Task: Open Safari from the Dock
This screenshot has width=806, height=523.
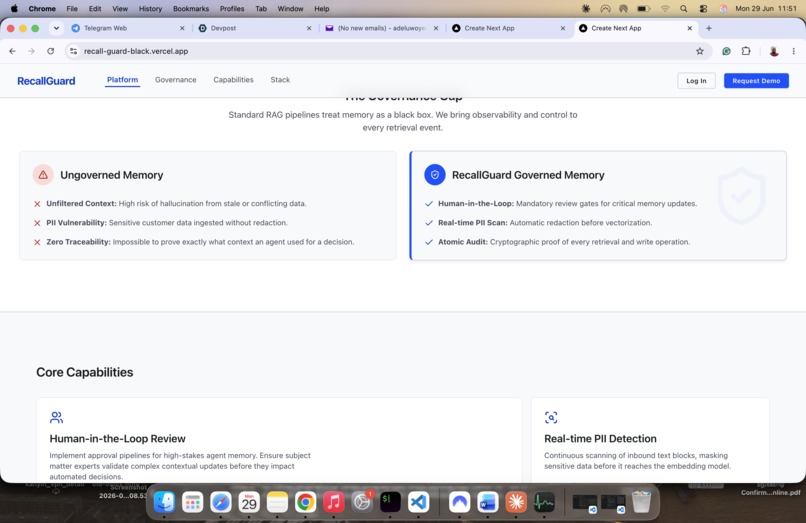Action: tap(221, 501)
